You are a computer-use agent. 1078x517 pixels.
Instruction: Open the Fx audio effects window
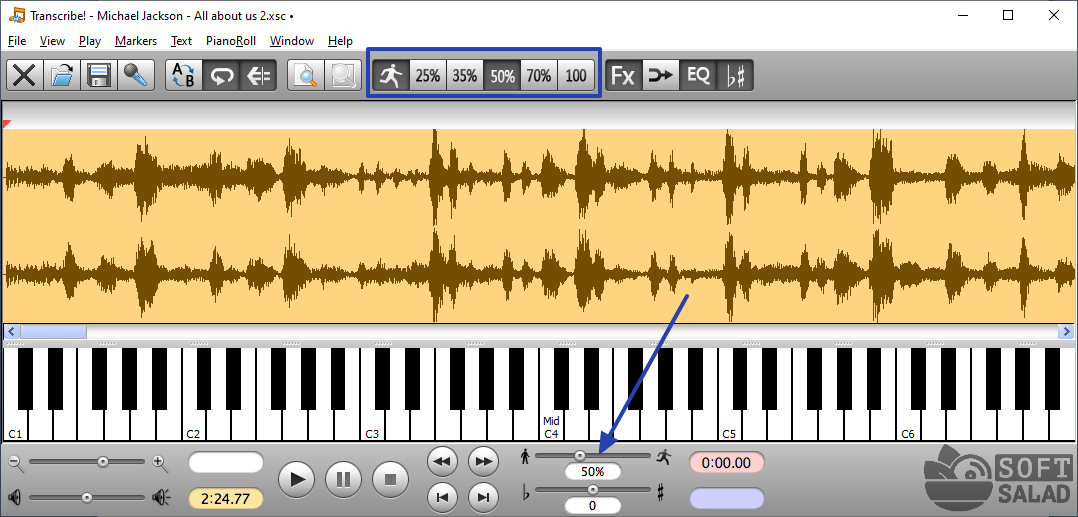(624, 75)
